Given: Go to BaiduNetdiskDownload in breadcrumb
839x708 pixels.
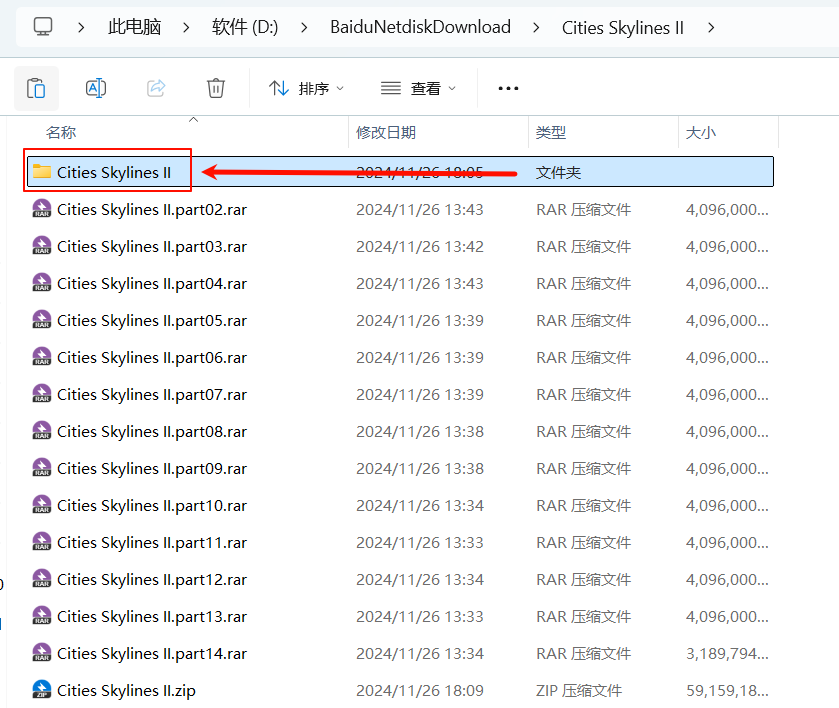Looking at the screenshot, I should 421,27.
